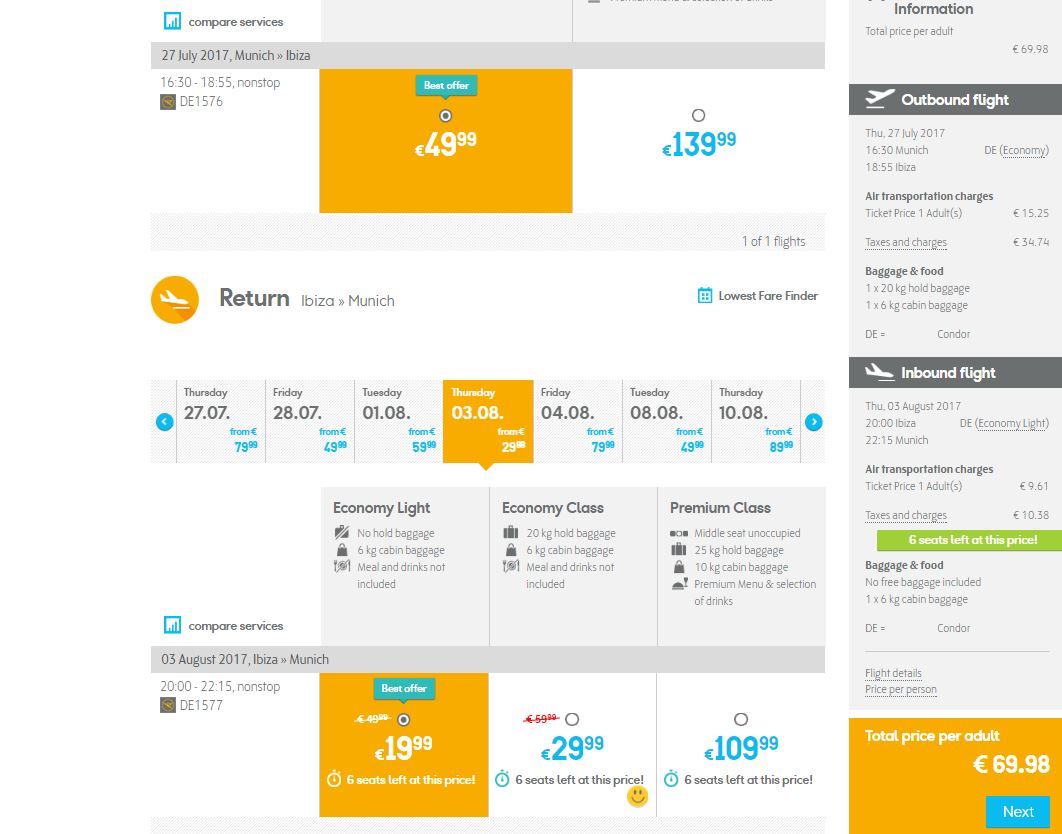Click the 1 of 1 flights text
Screen dimensions: 1062x834
coord(773,241)
